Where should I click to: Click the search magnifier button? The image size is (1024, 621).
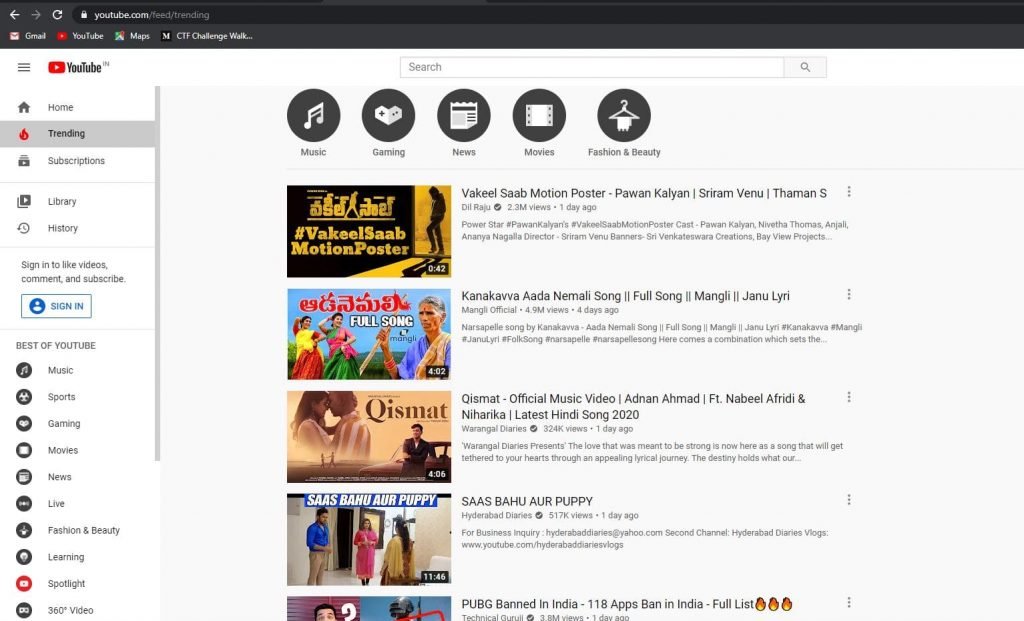(805, 67)
